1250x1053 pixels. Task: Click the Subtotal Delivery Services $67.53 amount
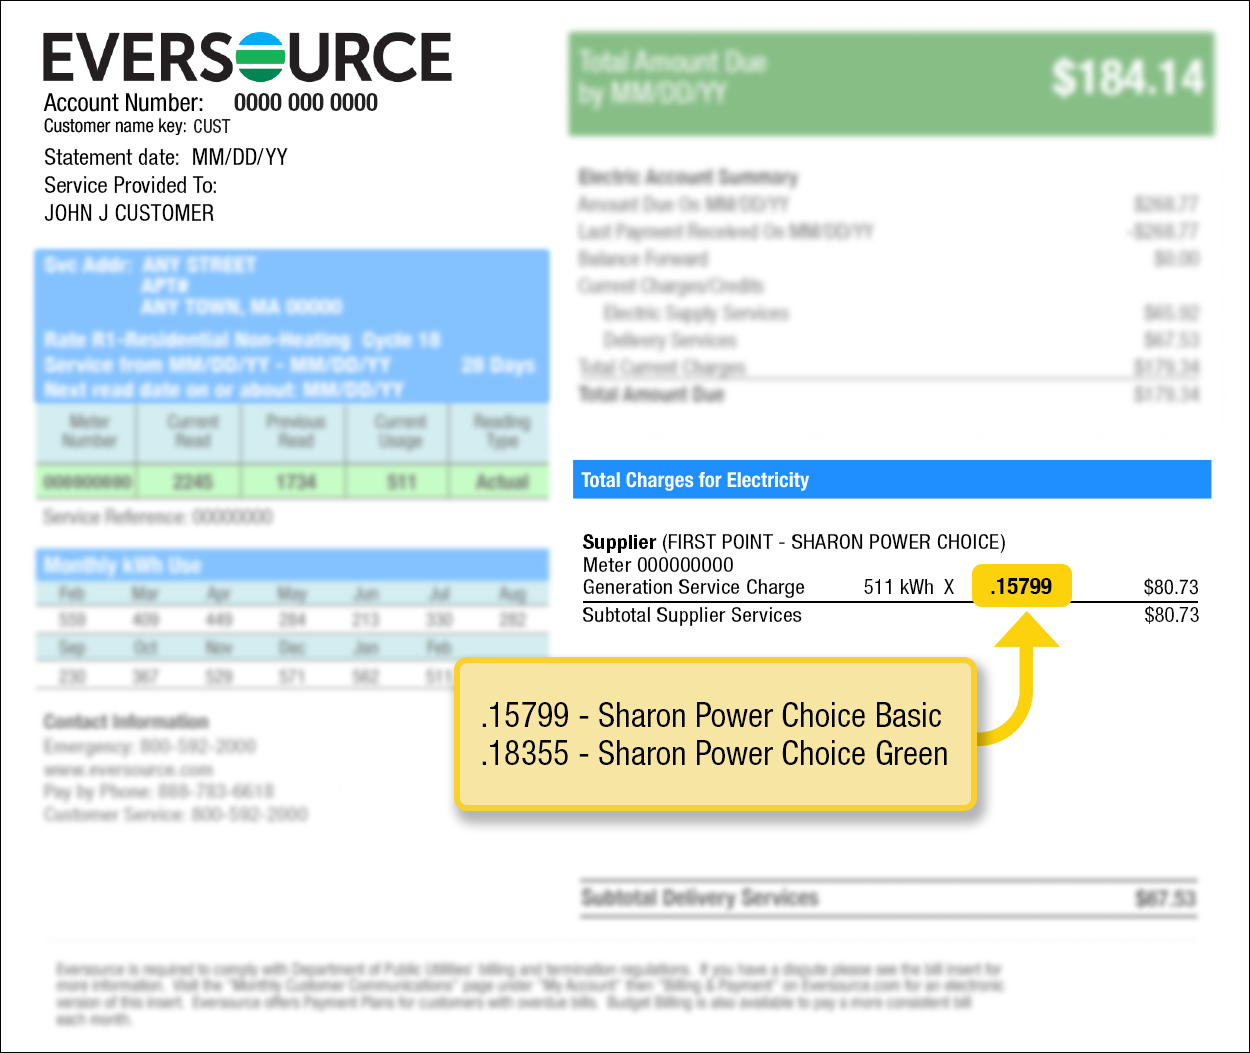point(1166,899)
